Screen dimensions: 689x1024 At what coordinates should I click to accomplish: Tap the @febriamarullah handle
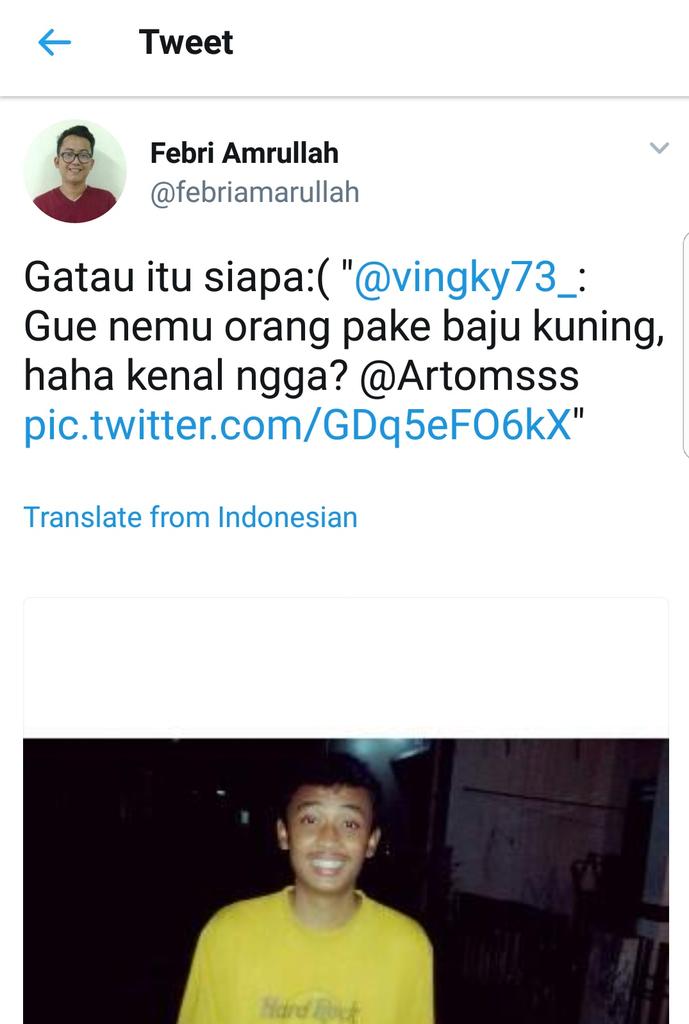click(x=255, y=193)
